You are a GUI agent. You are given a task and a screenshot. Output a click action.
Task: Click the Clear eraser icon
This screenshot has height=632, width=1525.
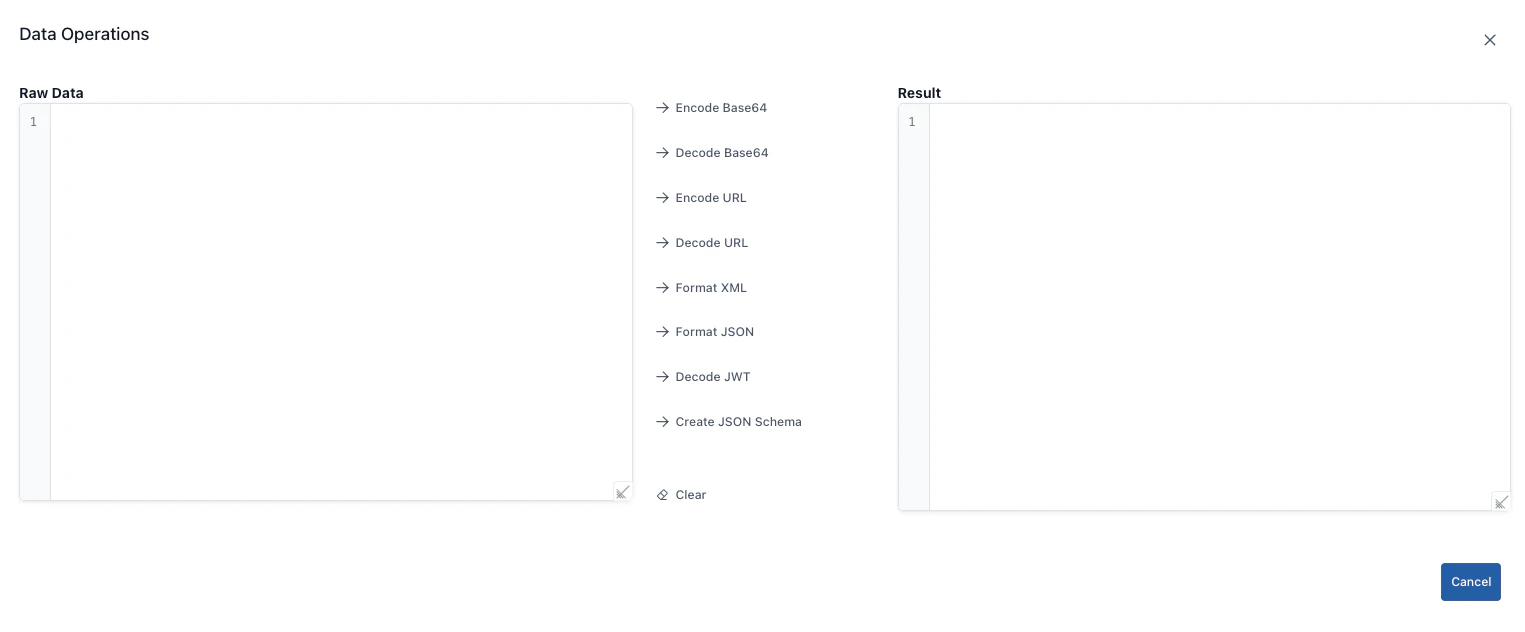click(662, 494)
